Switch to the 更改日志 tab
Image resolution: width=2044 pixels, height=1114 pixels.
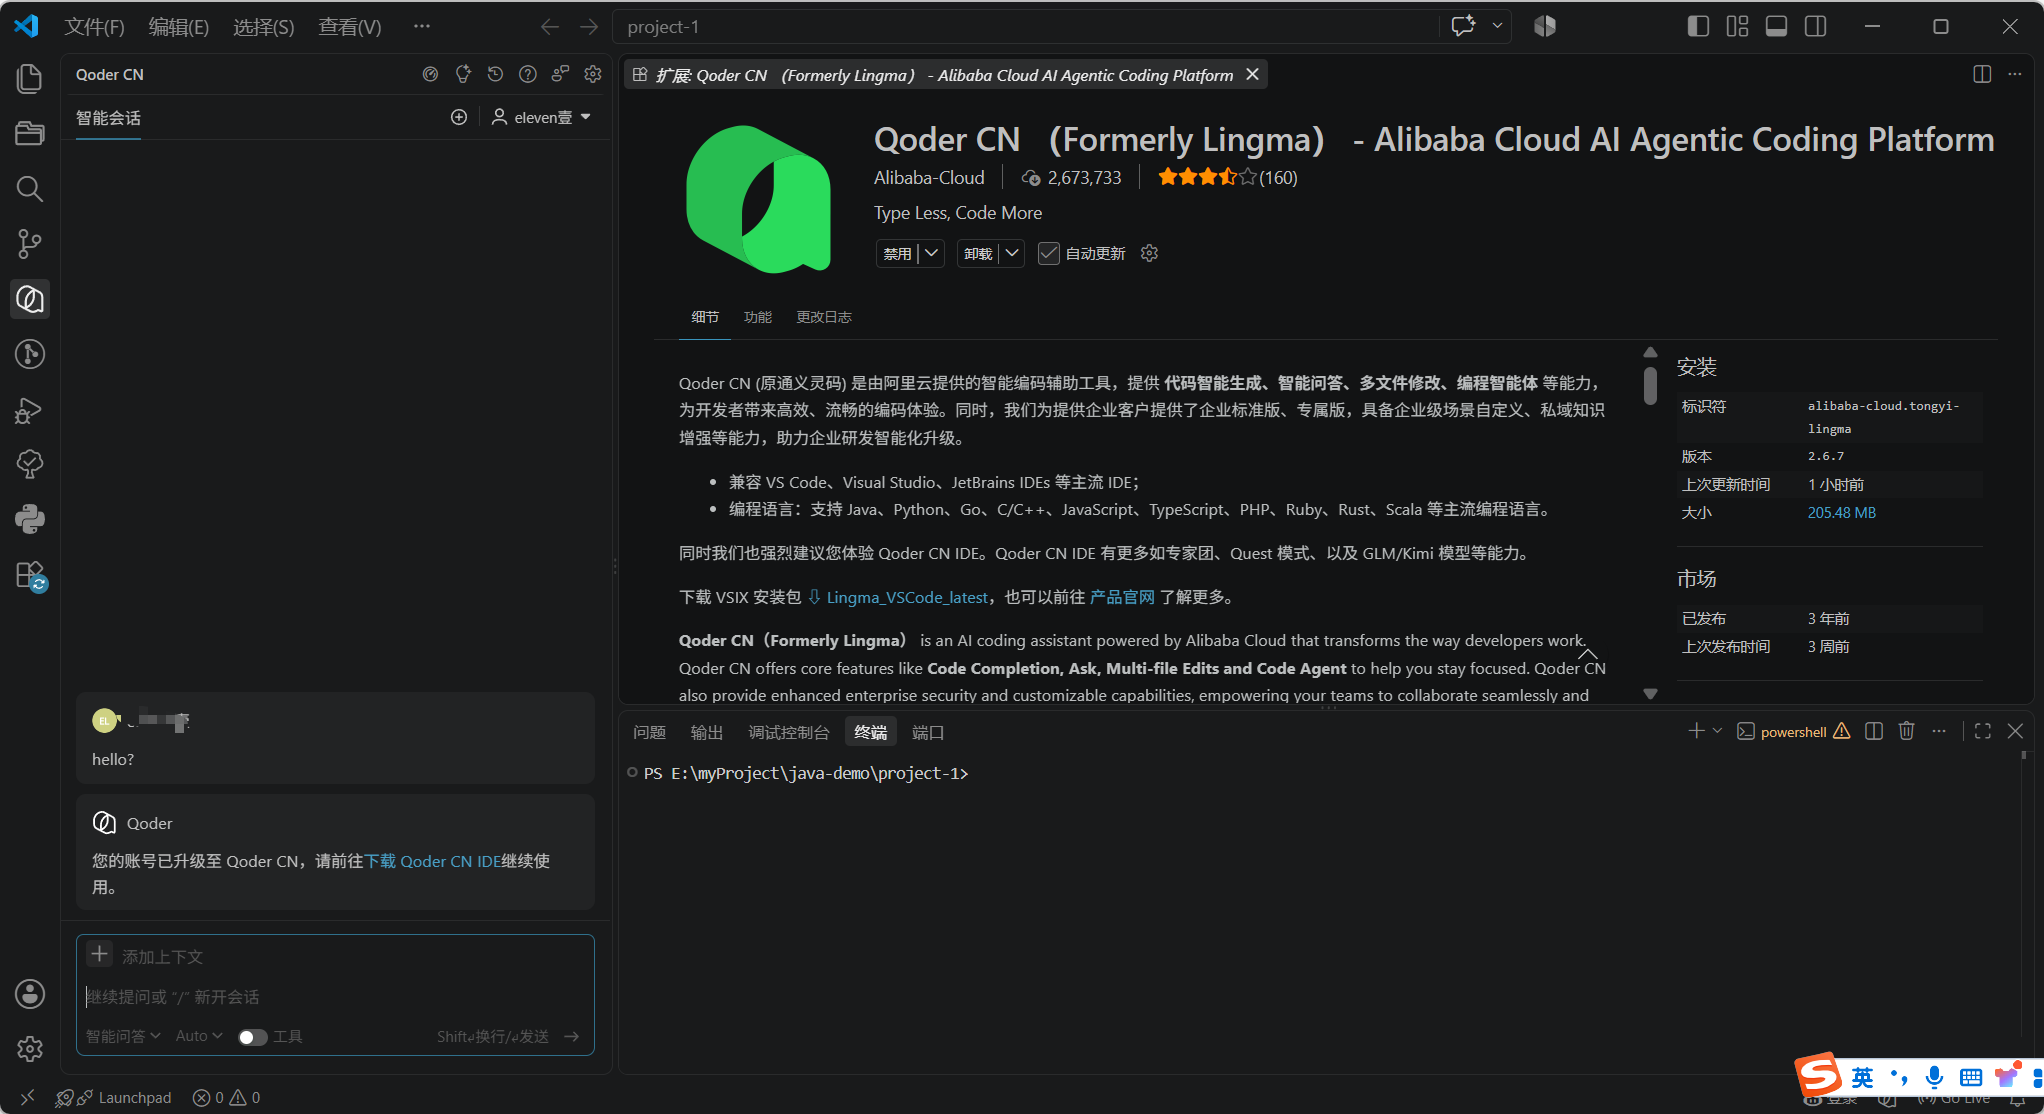(824, 317)
